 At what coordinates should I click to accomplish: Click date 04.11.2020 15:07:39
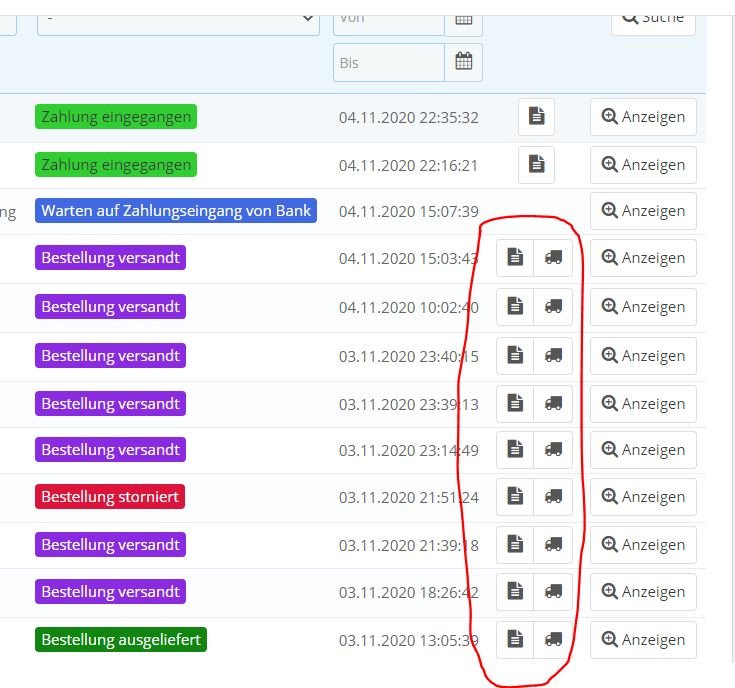[x=409, y=211]
